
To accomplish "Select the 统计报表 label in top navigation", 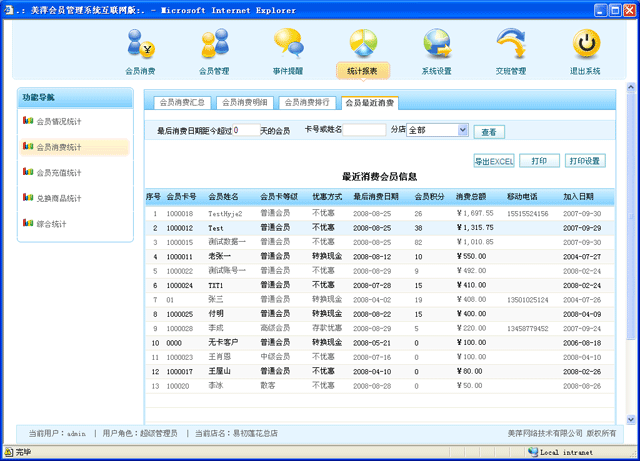I will [x=362, y=71].
